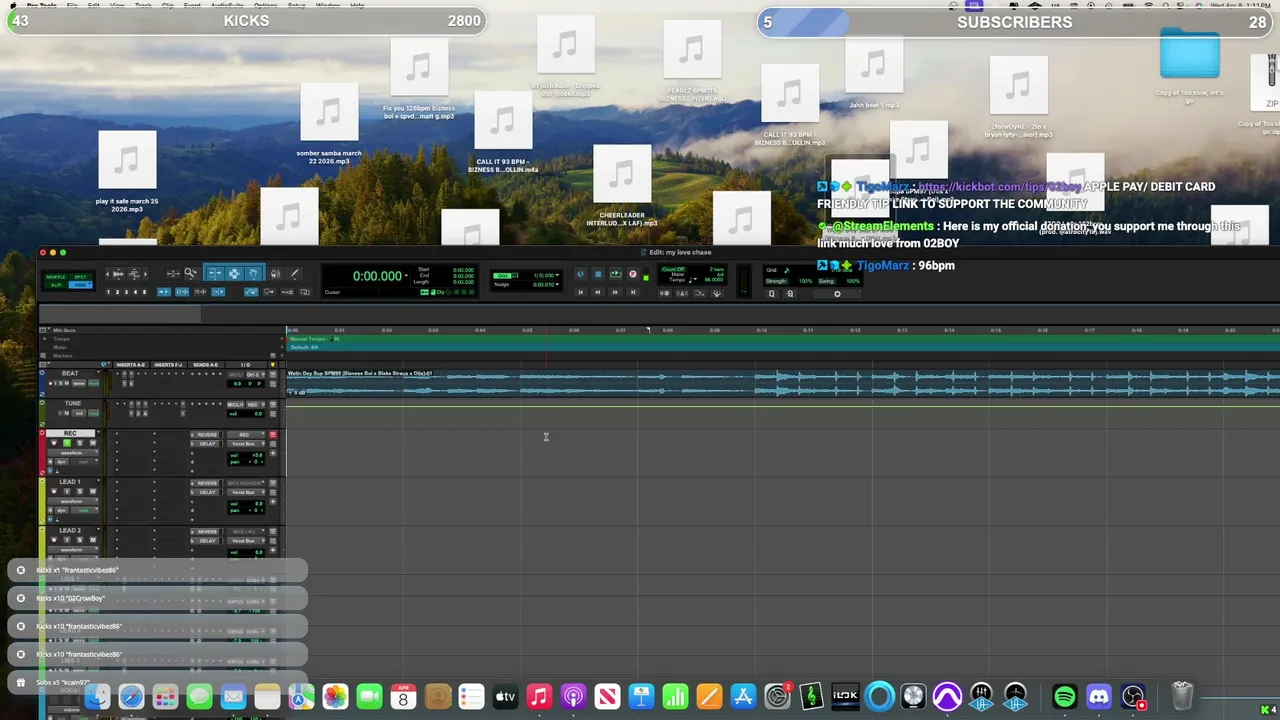Viewport: 1280px width, 720px height.
Task: Select the audio clip on BEAT track
Action: click(783, 383)
